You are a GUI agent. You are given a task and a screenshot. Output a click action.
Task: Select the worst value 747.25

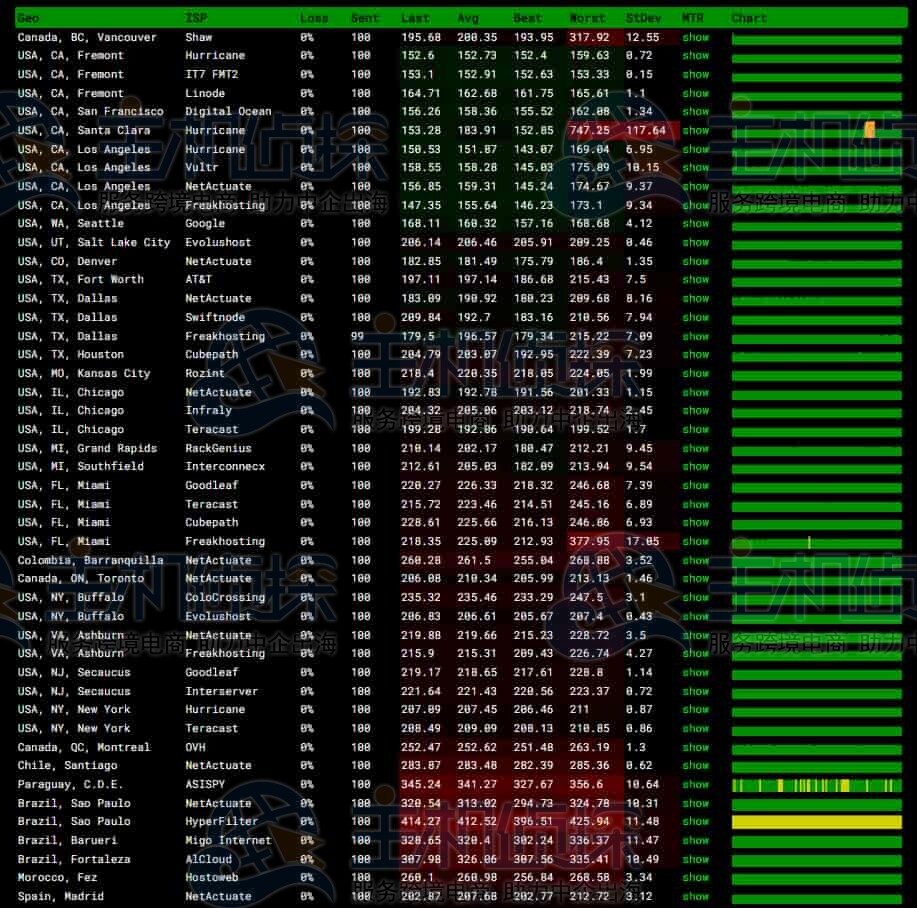(x=590, y=130)
